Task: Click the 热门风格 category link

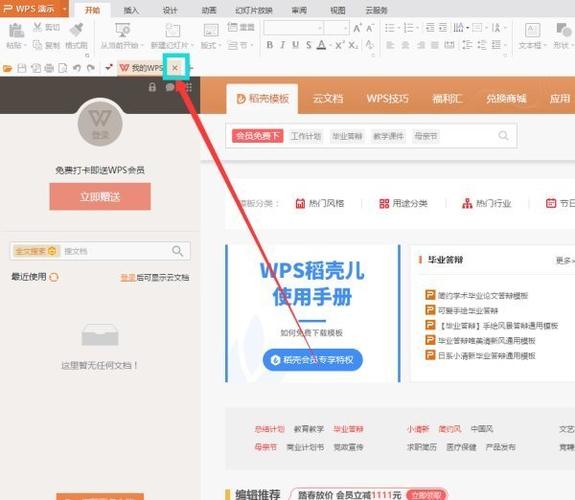Action: coord(319,203)
